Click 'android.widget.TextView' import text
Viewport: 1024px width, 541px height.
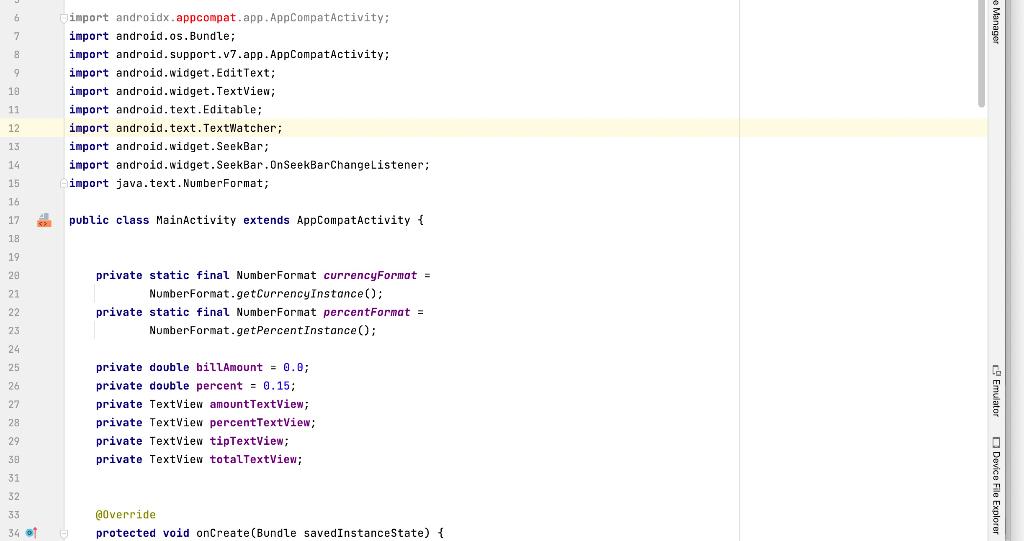(193, 91)
